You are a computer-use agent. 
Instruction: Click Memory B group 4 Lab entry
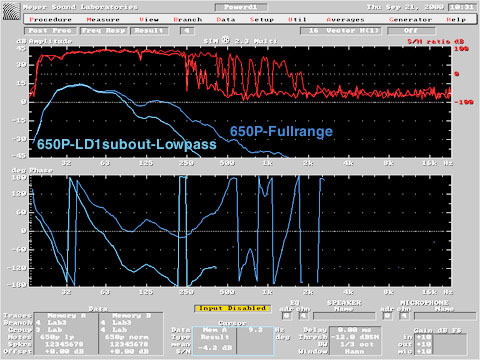[x=115, y=330]
